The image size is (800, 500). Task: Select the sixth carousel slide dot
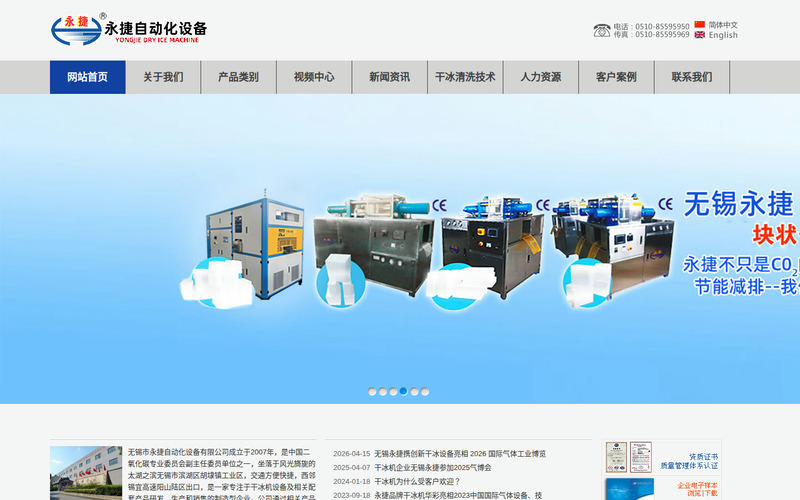(425, 391)
